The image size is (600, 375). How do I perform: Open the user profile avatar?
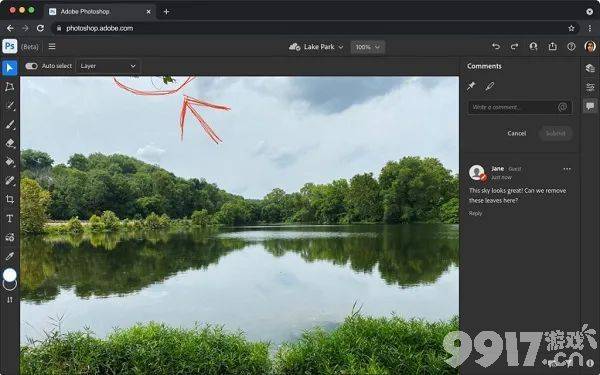590,46
